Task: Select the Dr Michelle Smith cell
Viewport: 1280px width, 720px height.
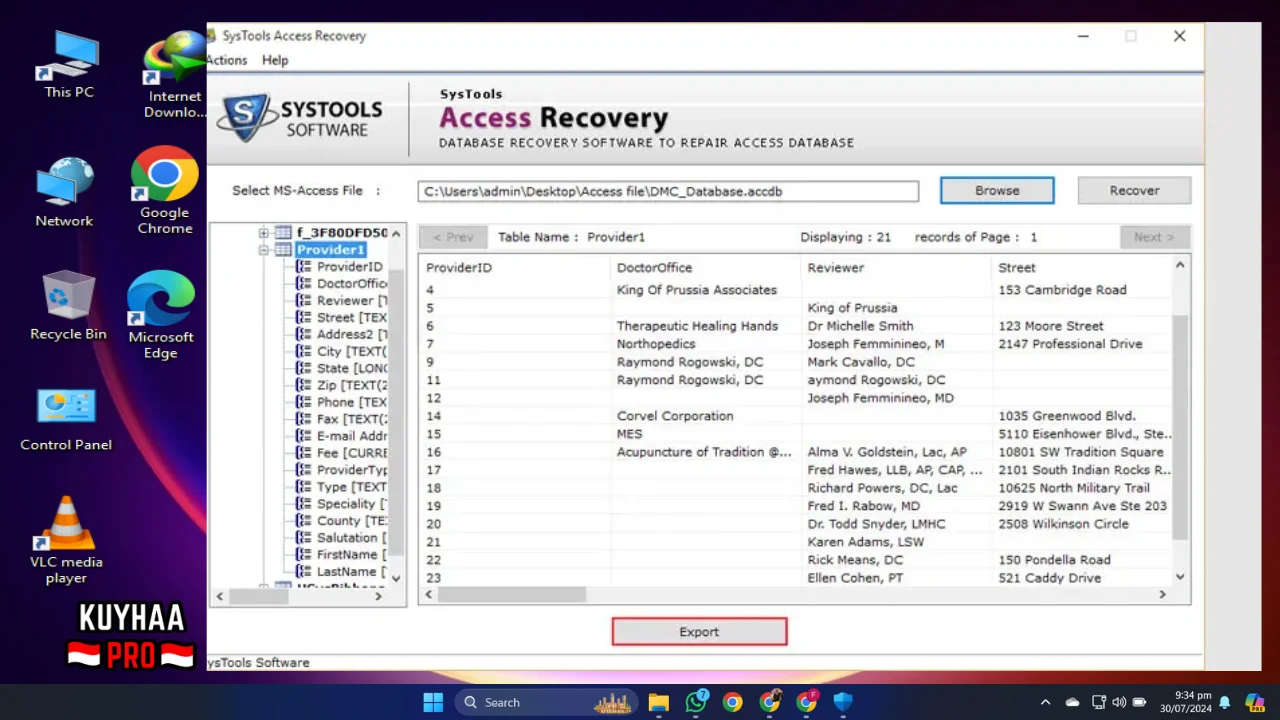Action: tap(860, 326)
